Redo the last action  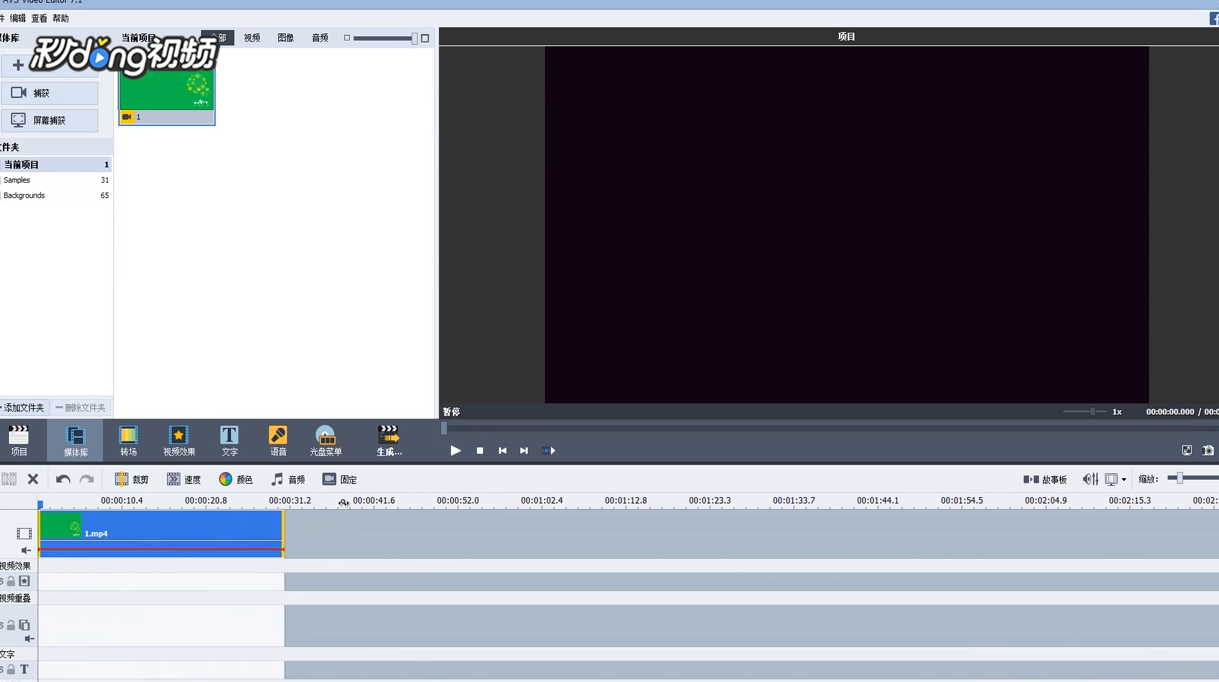pos(87,479)
